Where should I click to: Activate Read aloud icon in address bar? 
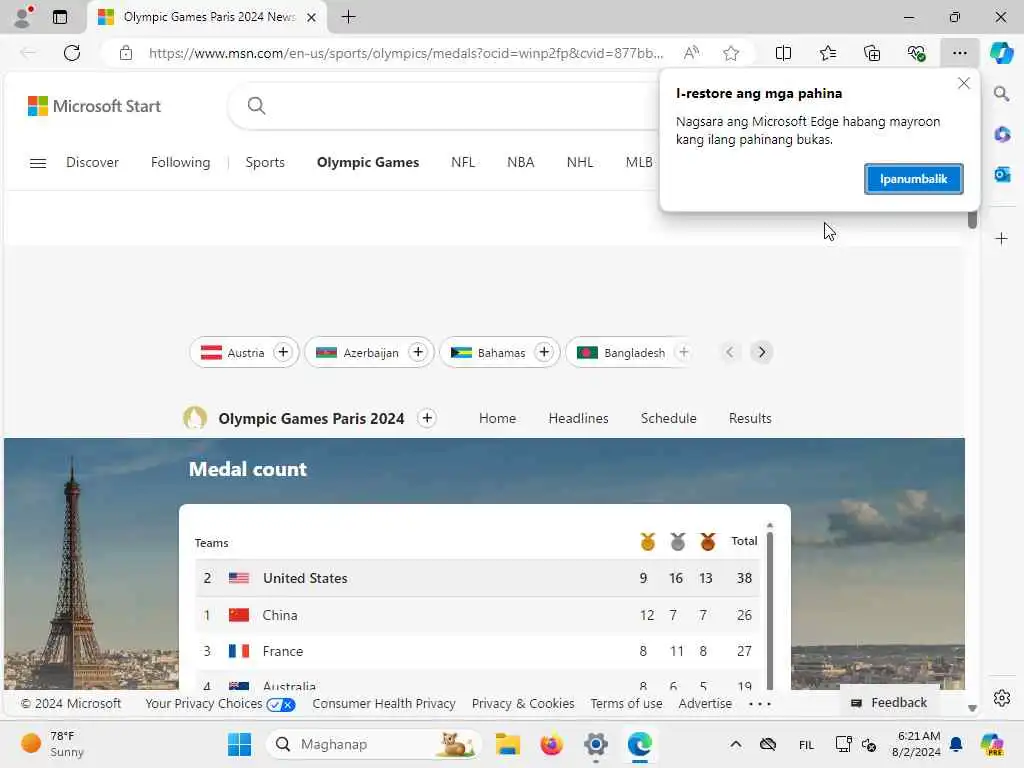(x=691, y=53)
